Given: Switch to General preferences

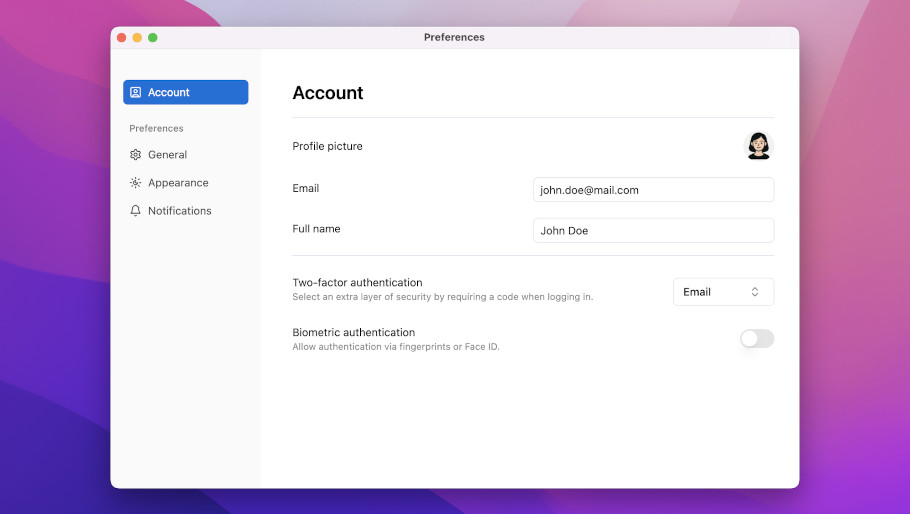Looking at the screenshot, I should tap(168, 155).
